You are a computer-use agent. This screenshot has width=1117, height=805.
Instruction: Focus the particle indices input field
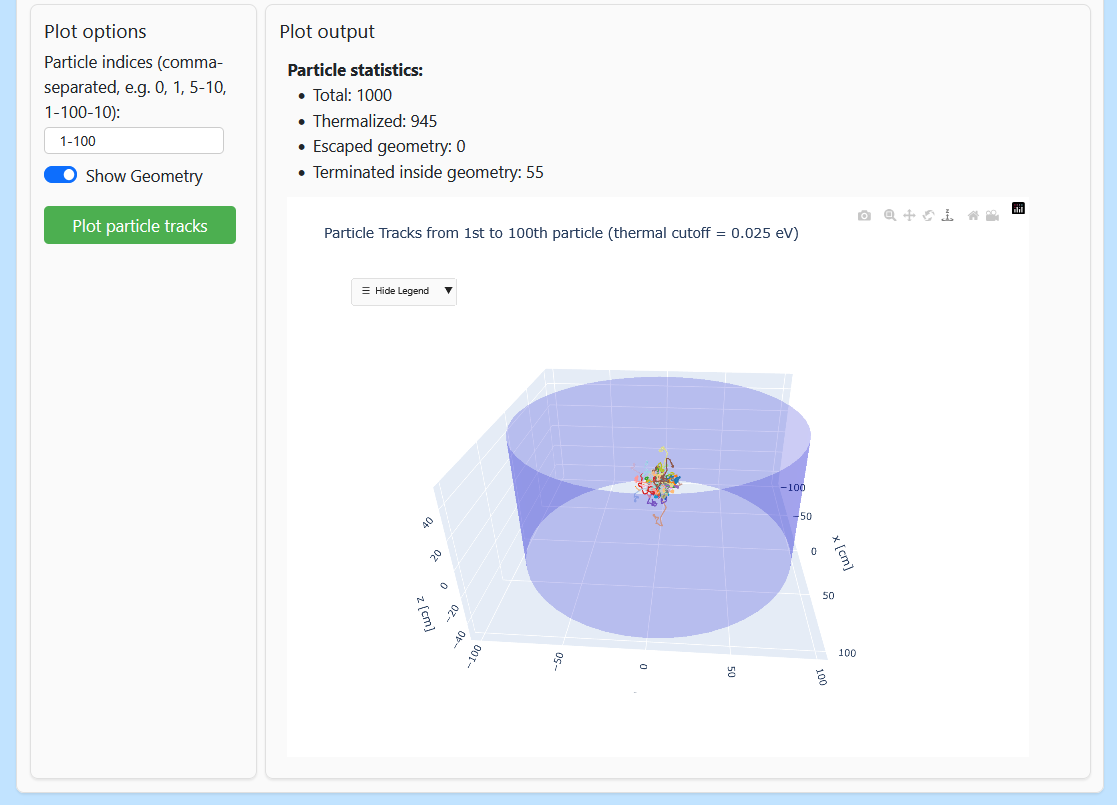coord(134,141)
